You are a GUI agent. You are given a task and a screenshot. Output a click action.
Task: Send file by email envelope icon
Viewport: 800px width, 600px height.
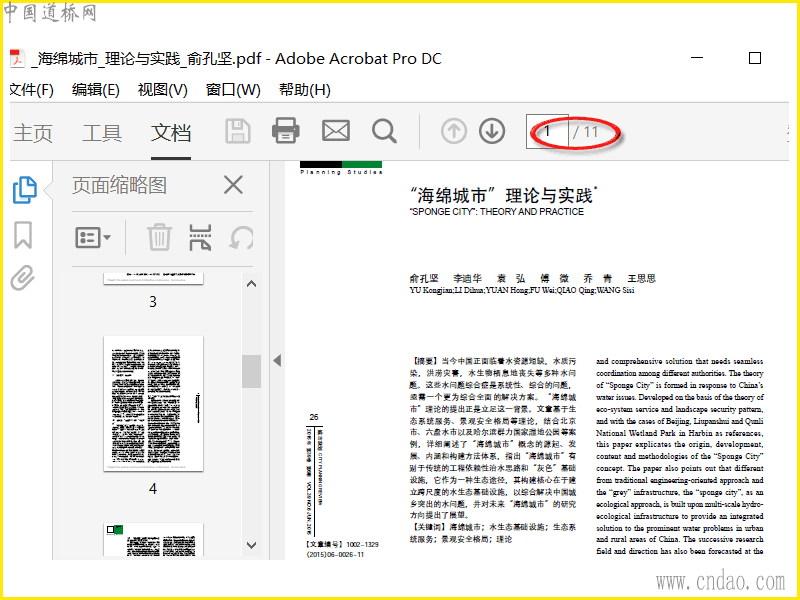pos(336,131)
